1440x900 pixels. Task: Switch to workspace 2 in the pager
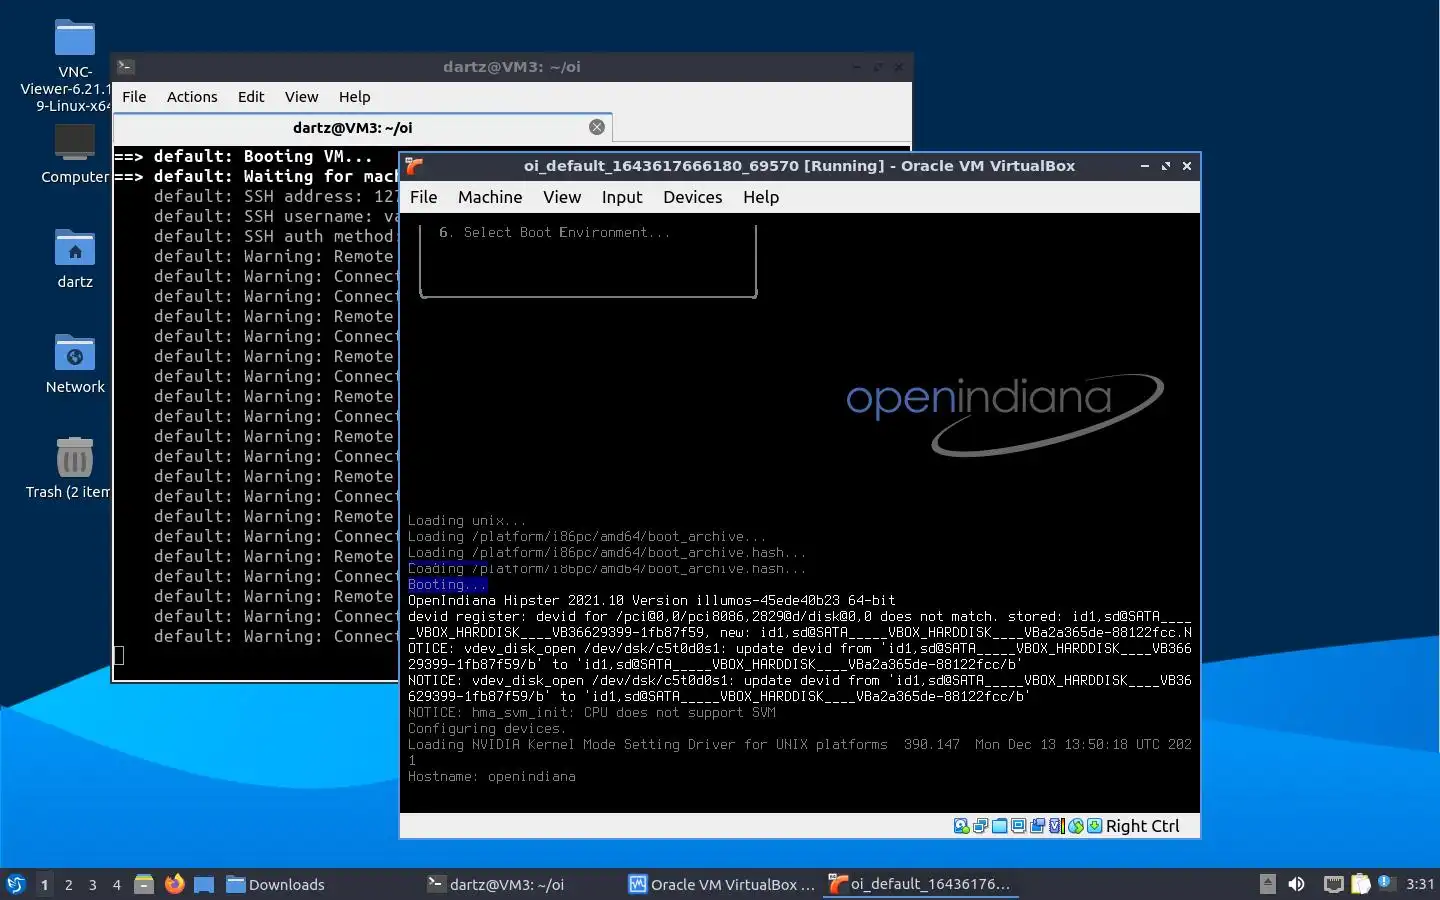point(68,885)
